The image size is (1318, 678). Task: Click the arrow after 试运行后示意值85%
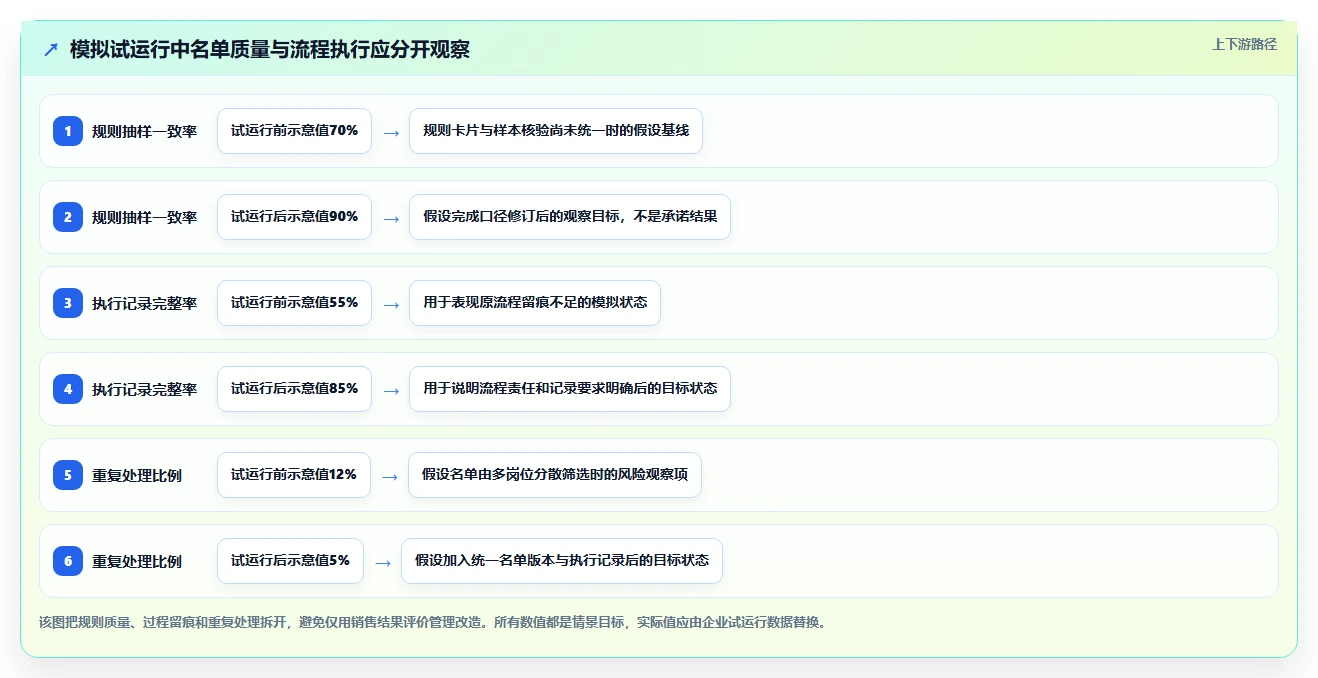tap(391, 390)
